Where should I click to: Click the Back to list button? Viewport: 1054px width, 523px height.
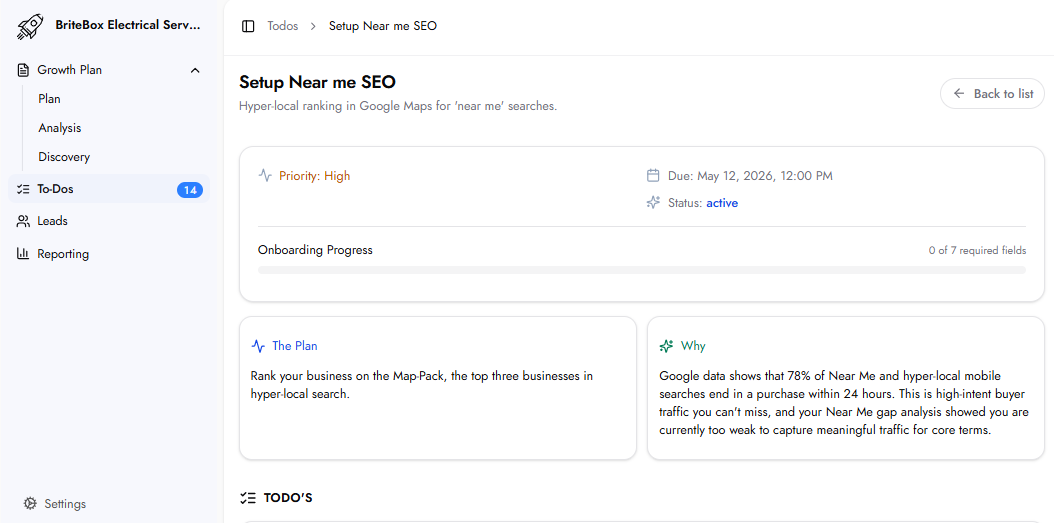point(992,94)
